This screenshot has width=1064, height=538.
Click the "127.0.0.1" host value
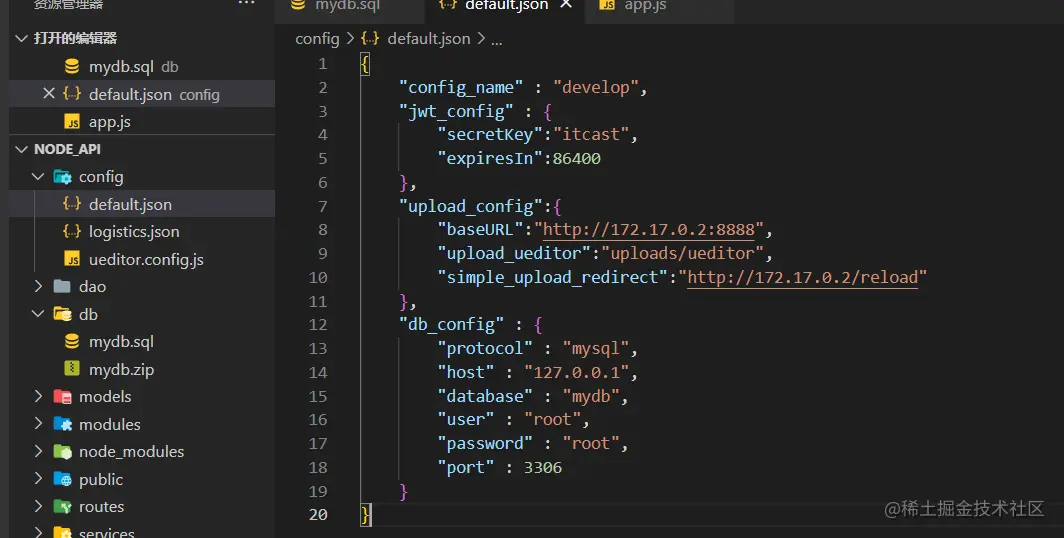click(577, 372)
